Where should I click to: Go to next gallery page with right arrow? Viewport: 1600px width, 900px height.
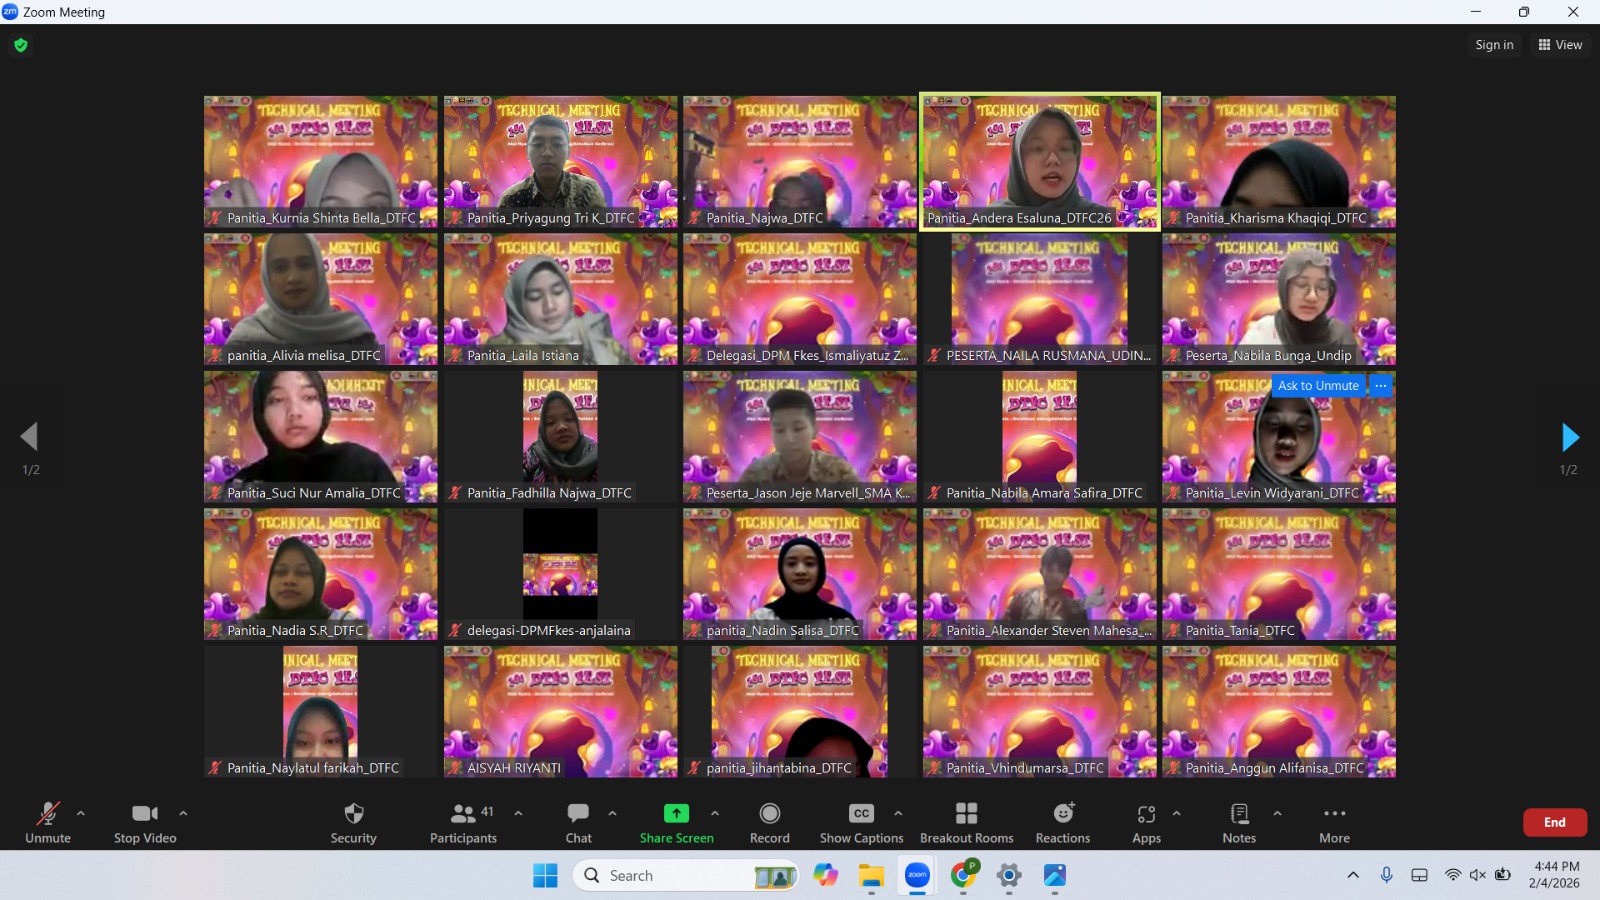pos(1570,437)
